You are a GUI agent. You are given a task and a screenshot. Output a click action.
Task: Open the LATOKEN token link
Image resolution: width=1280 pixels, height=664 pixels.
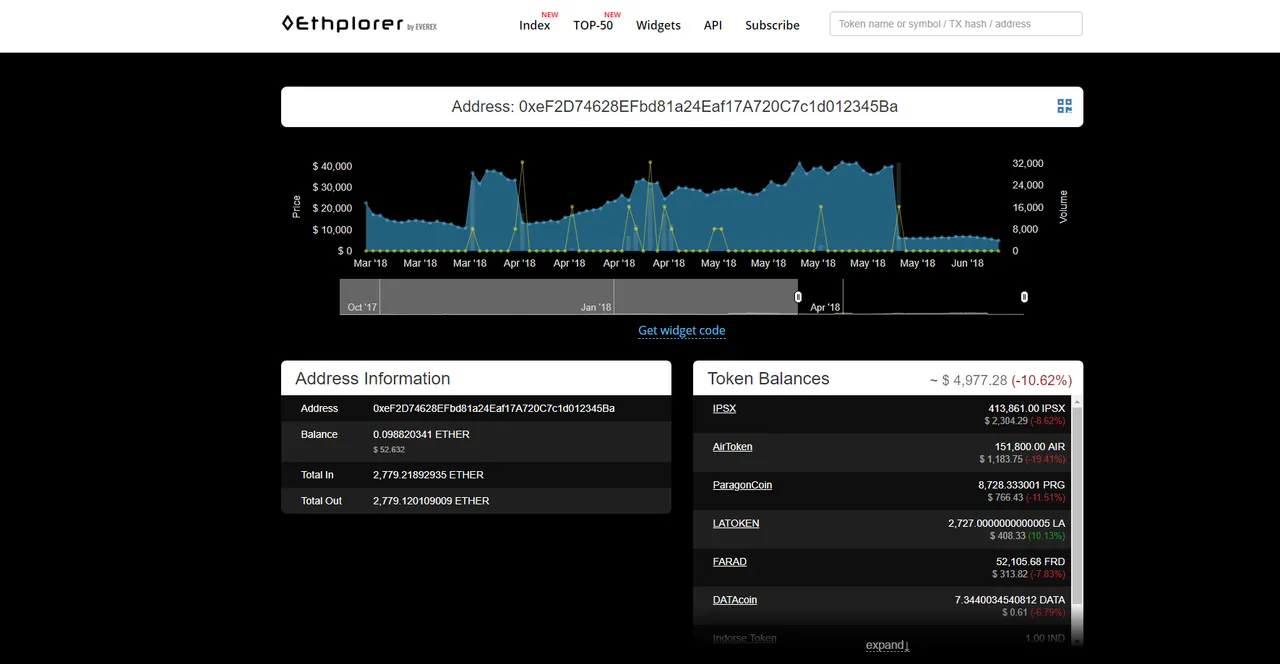click(x=736, y=523)
